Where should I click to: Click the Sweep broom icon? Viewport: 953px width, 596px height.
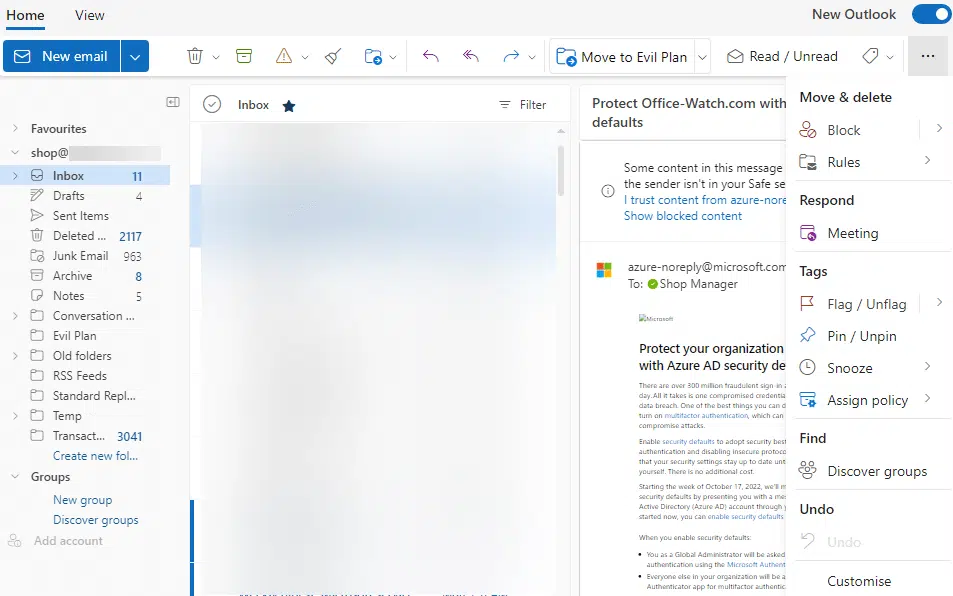(333, 57)
